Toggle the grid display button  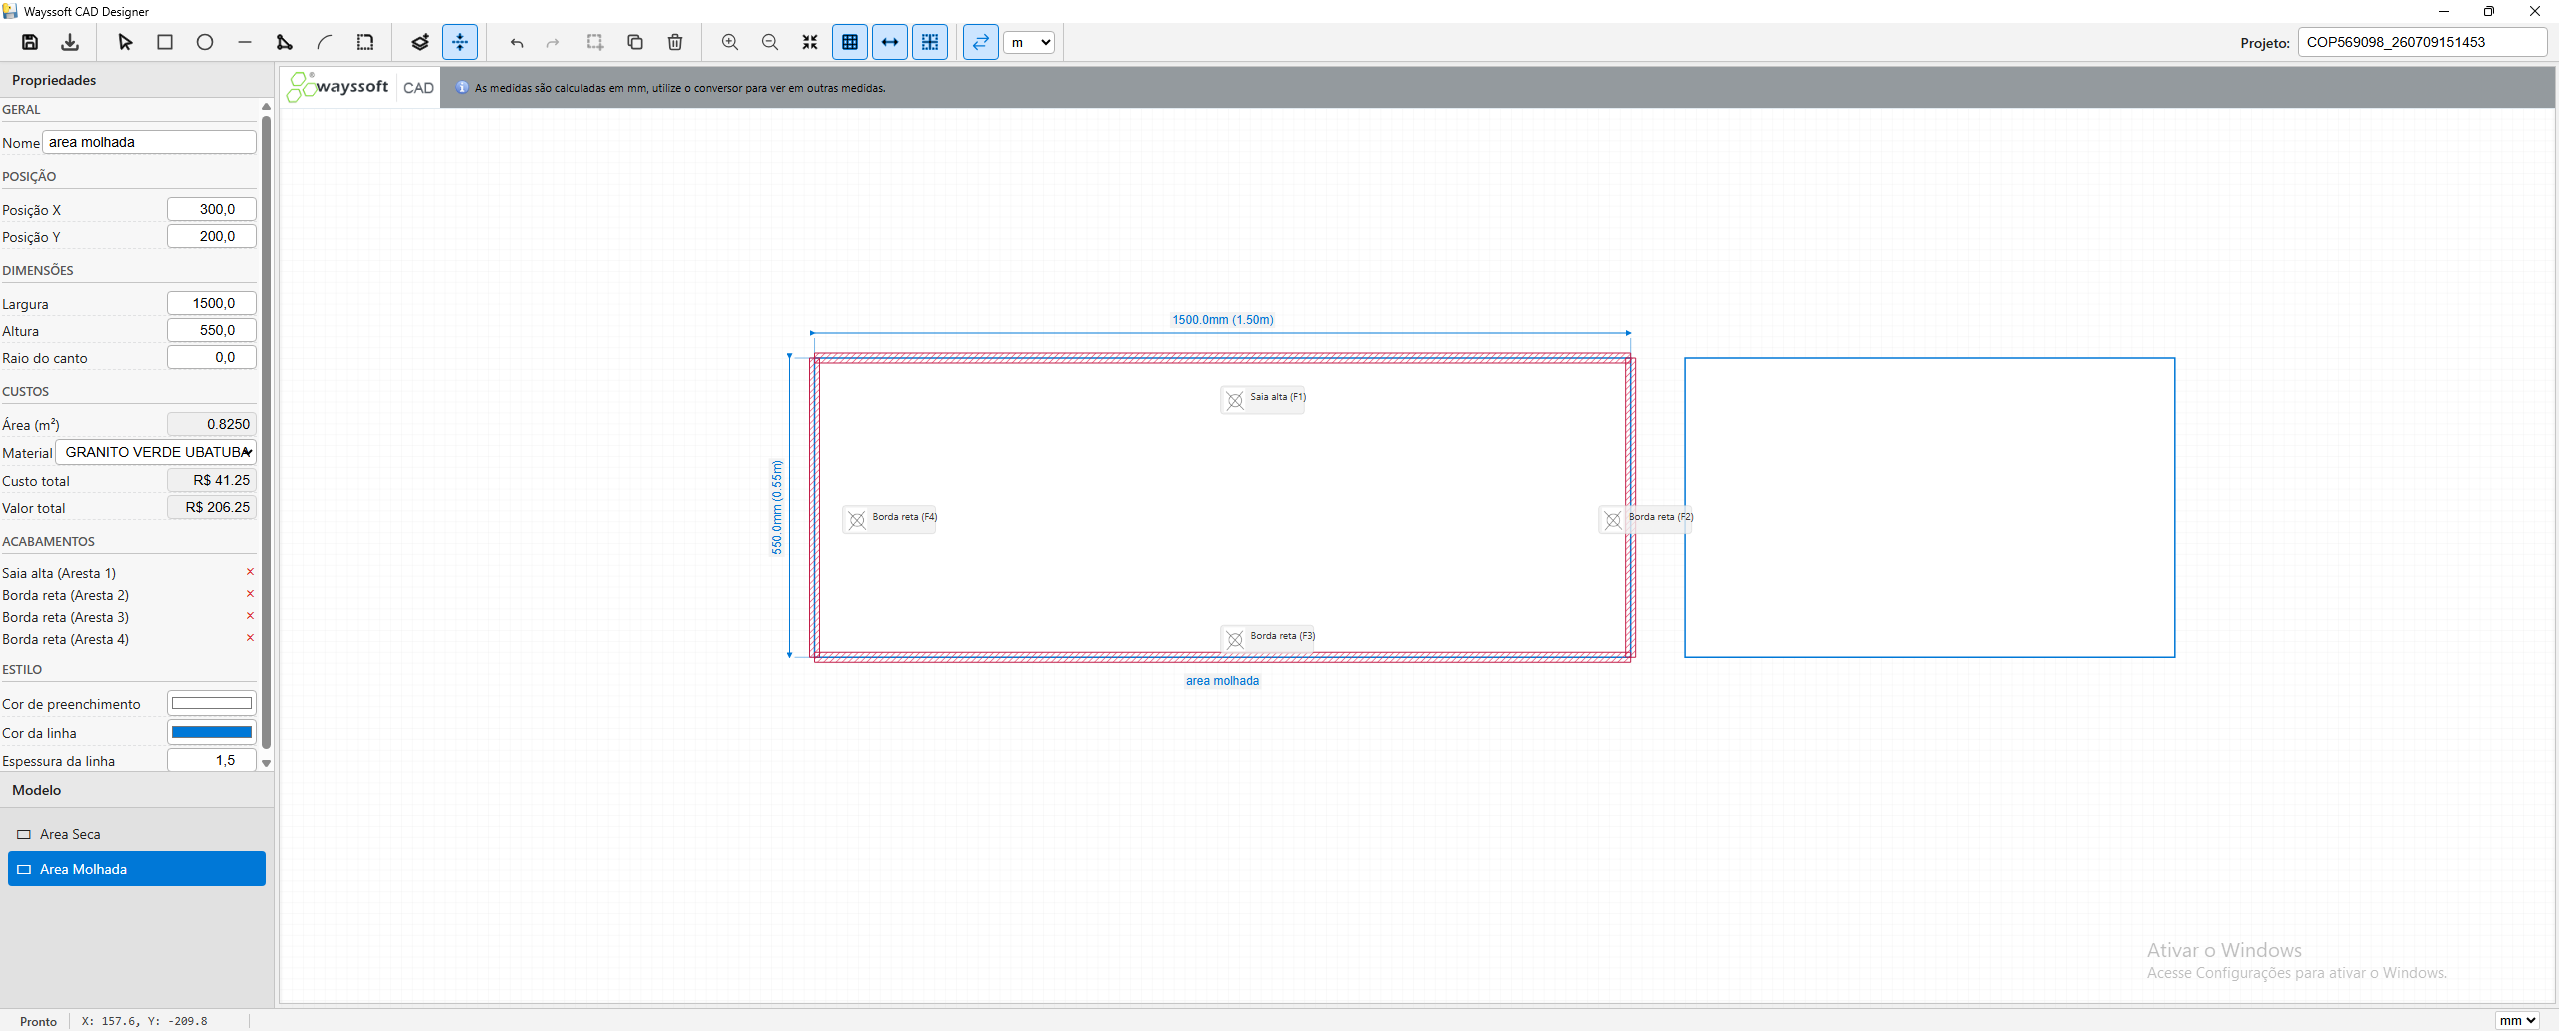[x=850, y=42]
